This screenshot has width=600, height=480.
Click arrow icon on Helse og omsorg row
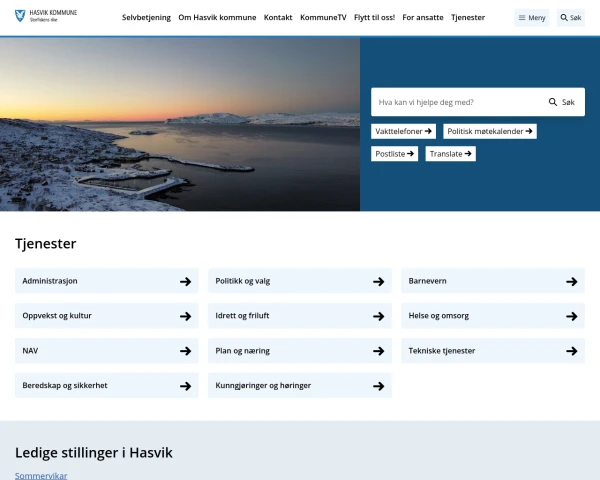click(x=572, y=316)
